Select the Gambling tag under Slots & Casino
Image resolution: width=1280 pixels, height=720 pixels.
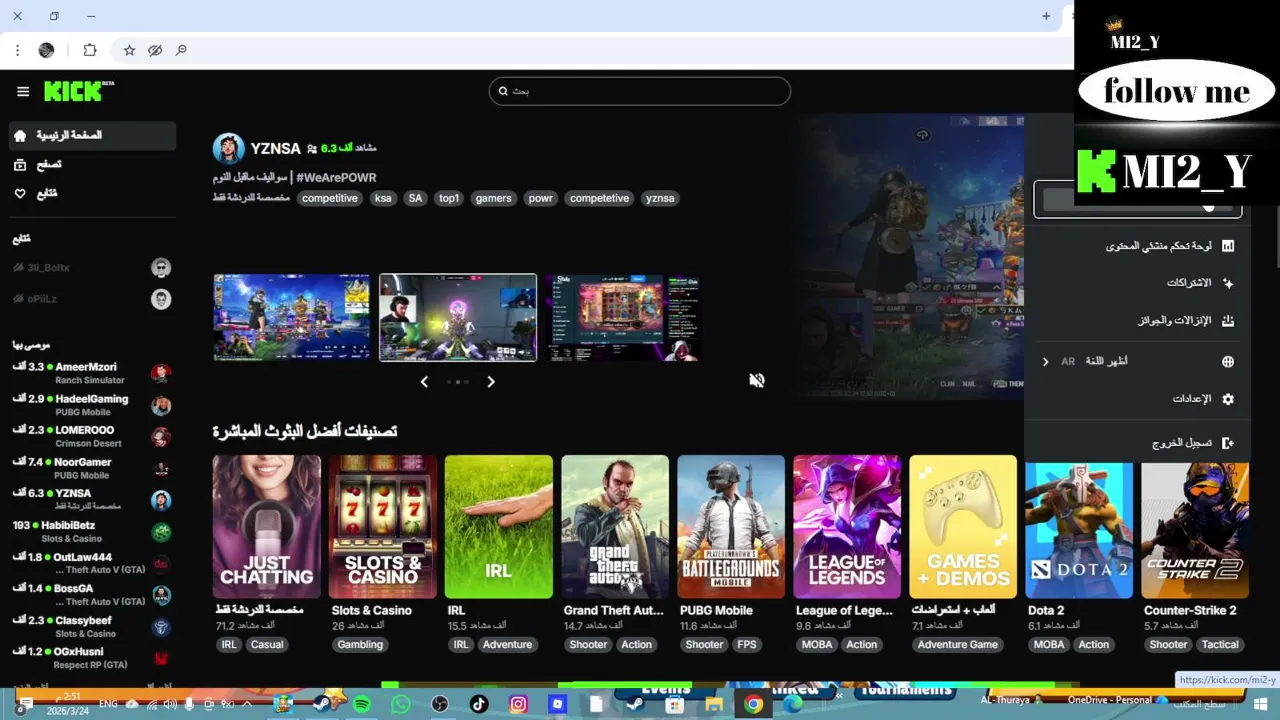[x=360, y=645]
